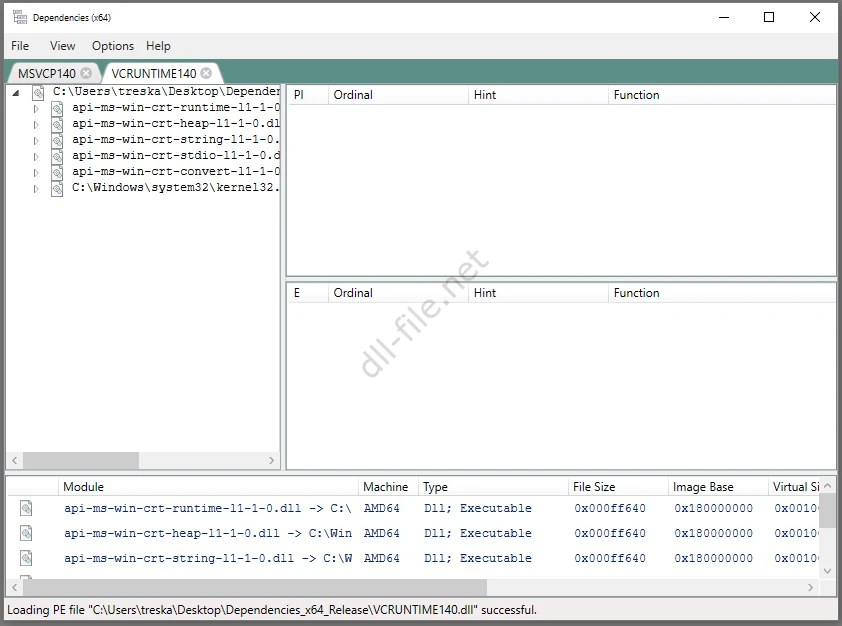This screenshot has width=842, height=626.
Task: Select api-ms-win-crt-heap-l1-1-0 in the tree
Action: coord(176,123)
